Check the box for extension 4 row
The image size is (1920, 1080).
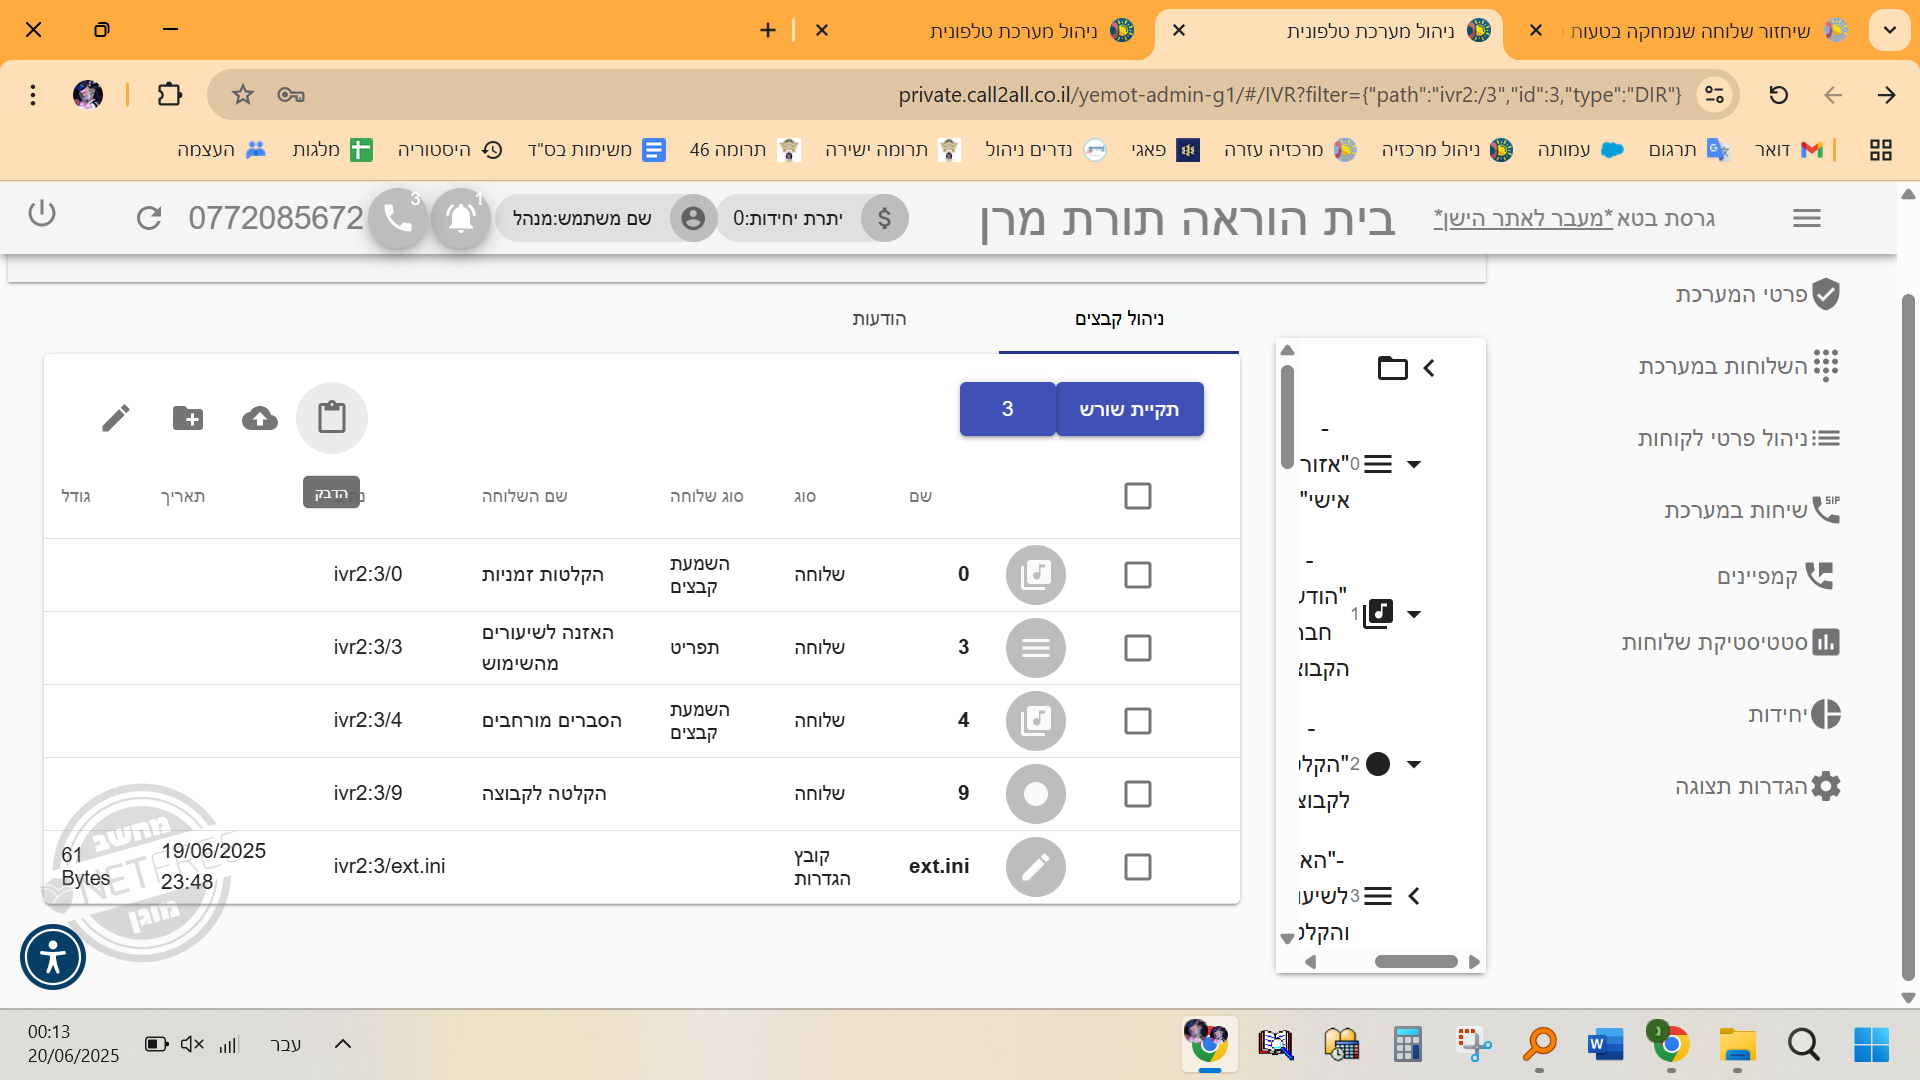1138,721
